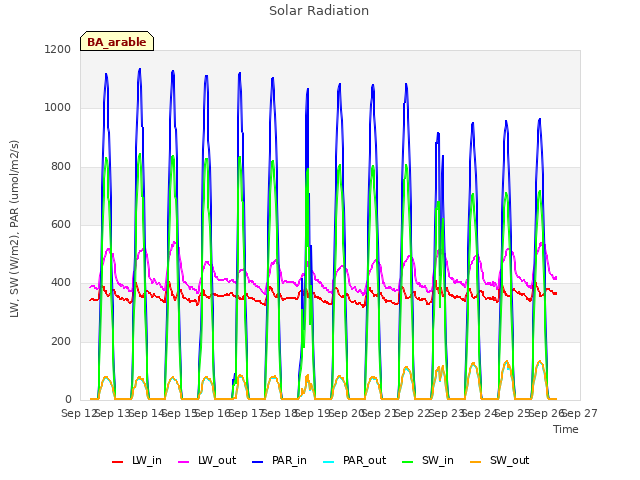640x480 pixels.
Task: Toggle the SW_out legend entry
Action: tap(500, 460)
